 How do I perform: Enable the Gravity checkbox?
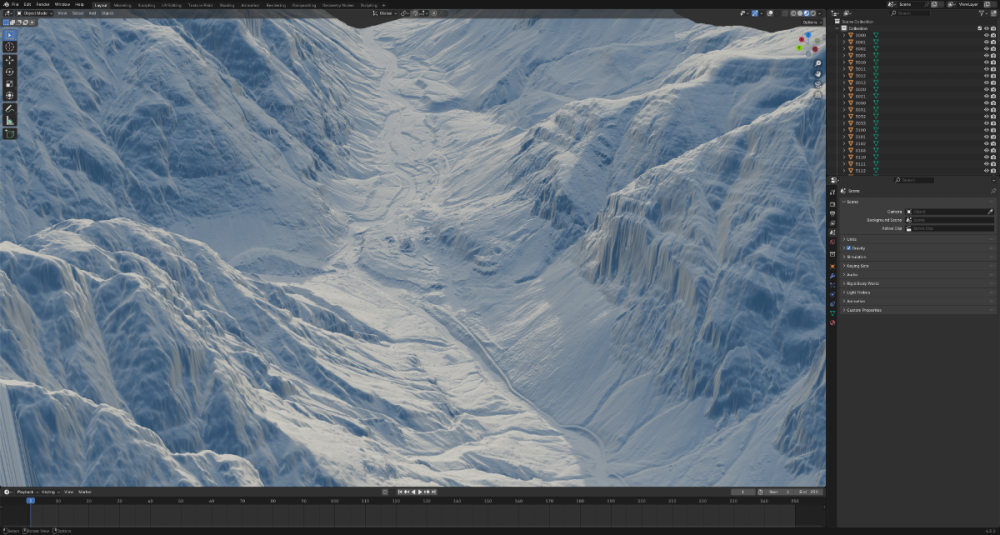click(x=850, y=248)
